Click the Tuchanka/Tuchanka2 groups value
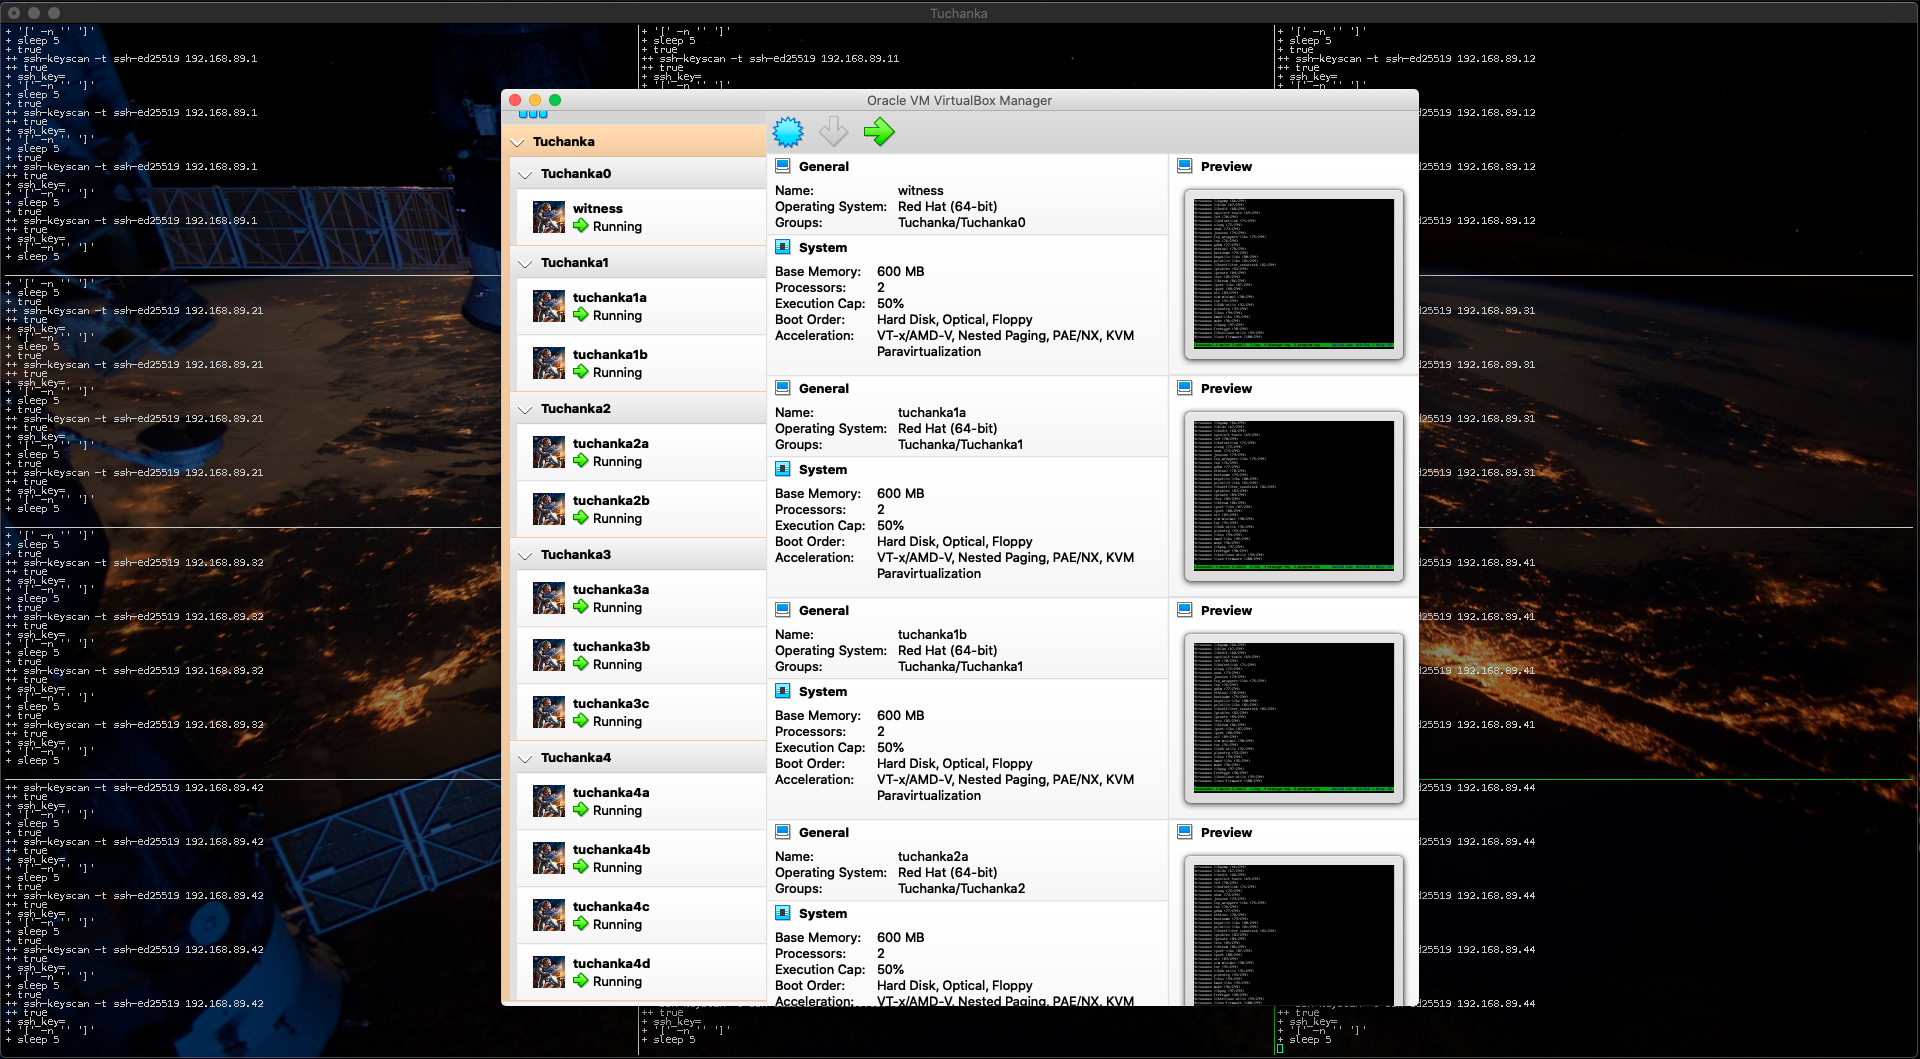This screenshot has width=1920, height=1059. 961,888
